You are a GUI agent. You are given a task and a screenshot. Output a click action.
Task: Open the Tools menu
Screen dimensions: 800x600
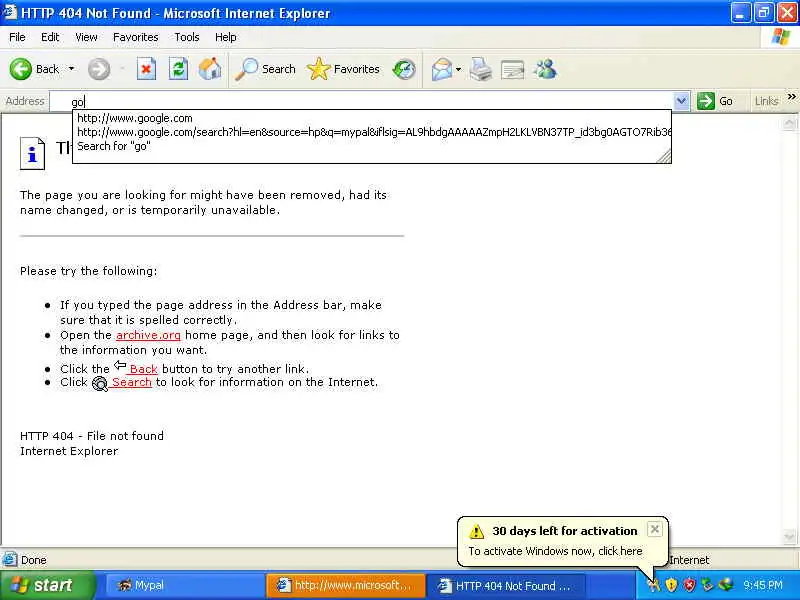[187, 37]
